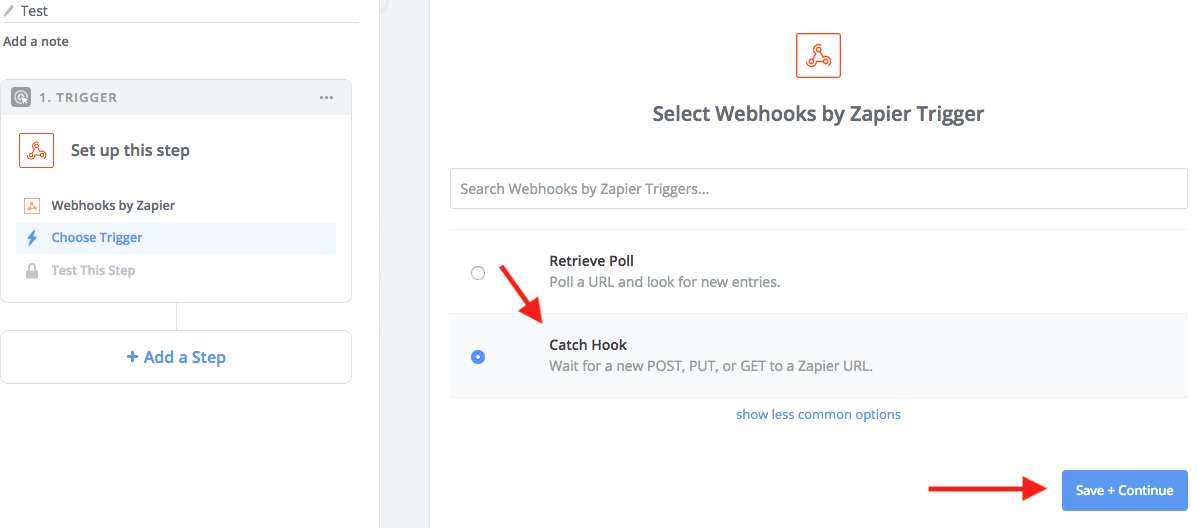
Task: Click the Save + Continue button
Action: [x=1124, y=490]
